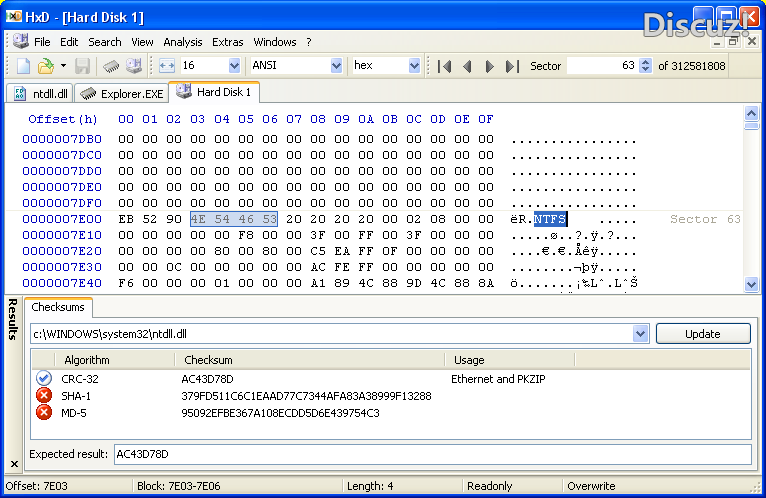Close the Results panel with the x
The width and height of the screenshot is (766, 498).
(14, 464)
